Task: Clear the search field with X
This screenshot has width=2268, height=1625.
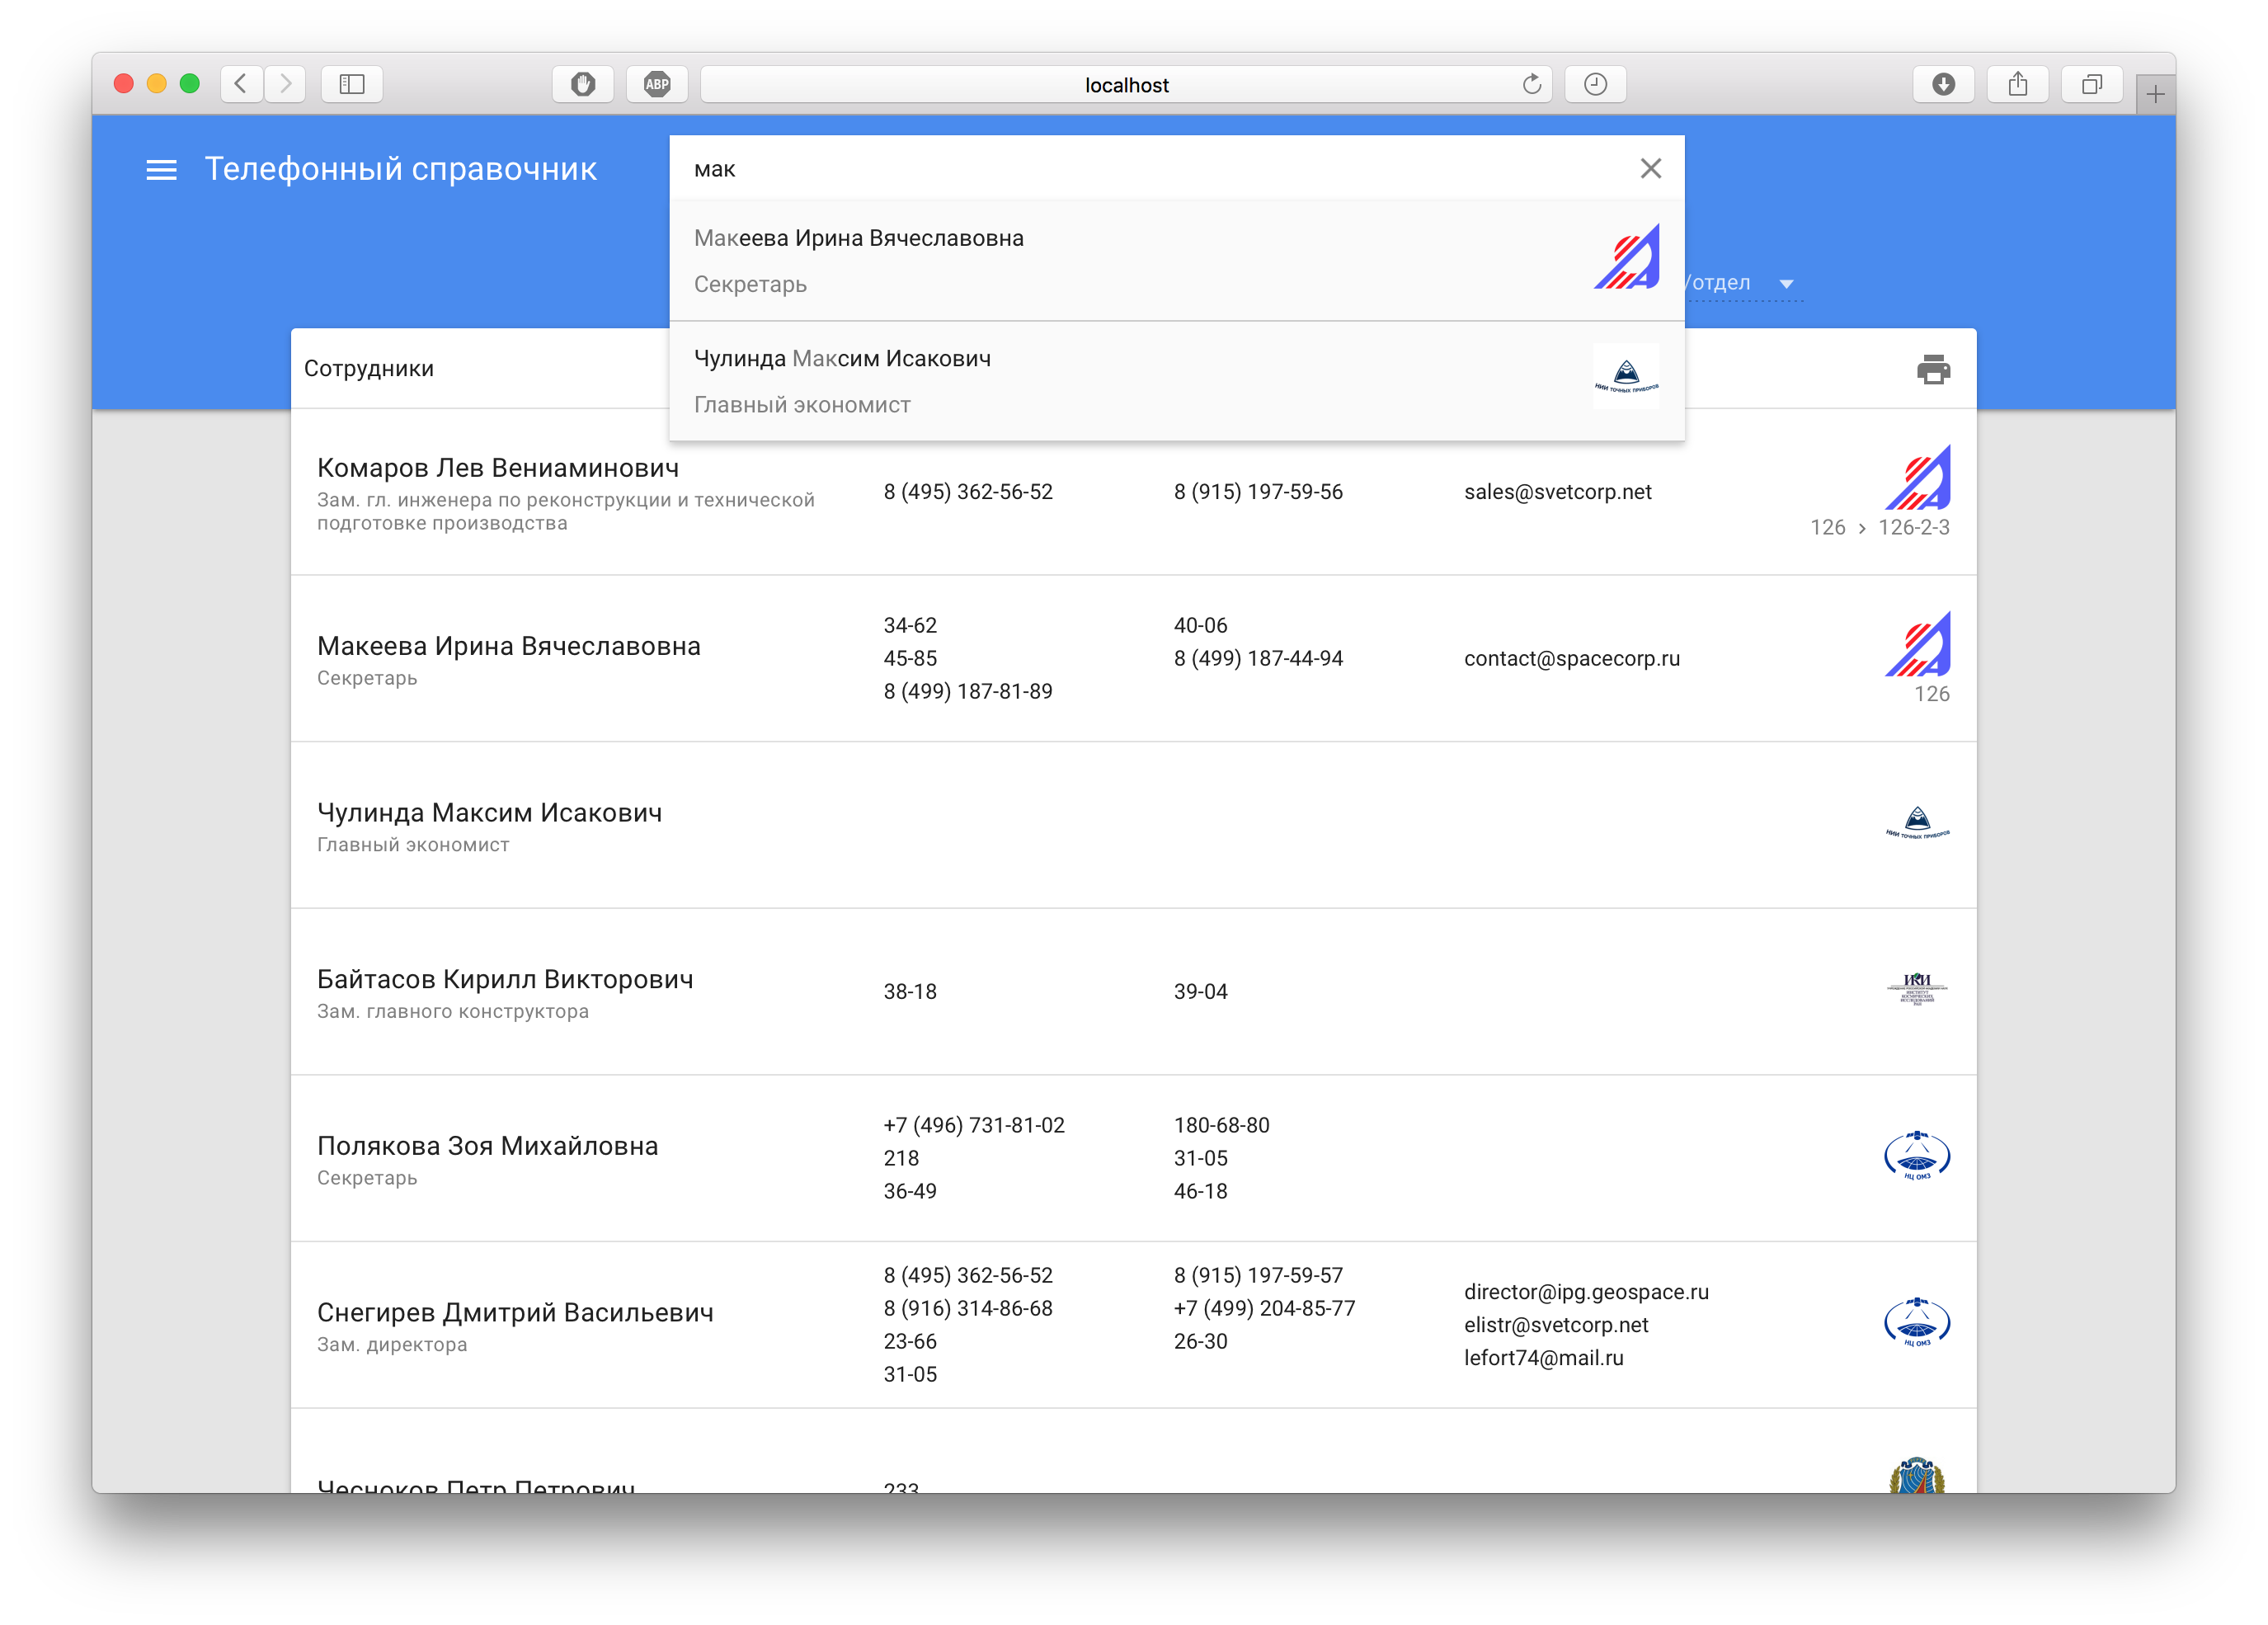Action: 1650,168
